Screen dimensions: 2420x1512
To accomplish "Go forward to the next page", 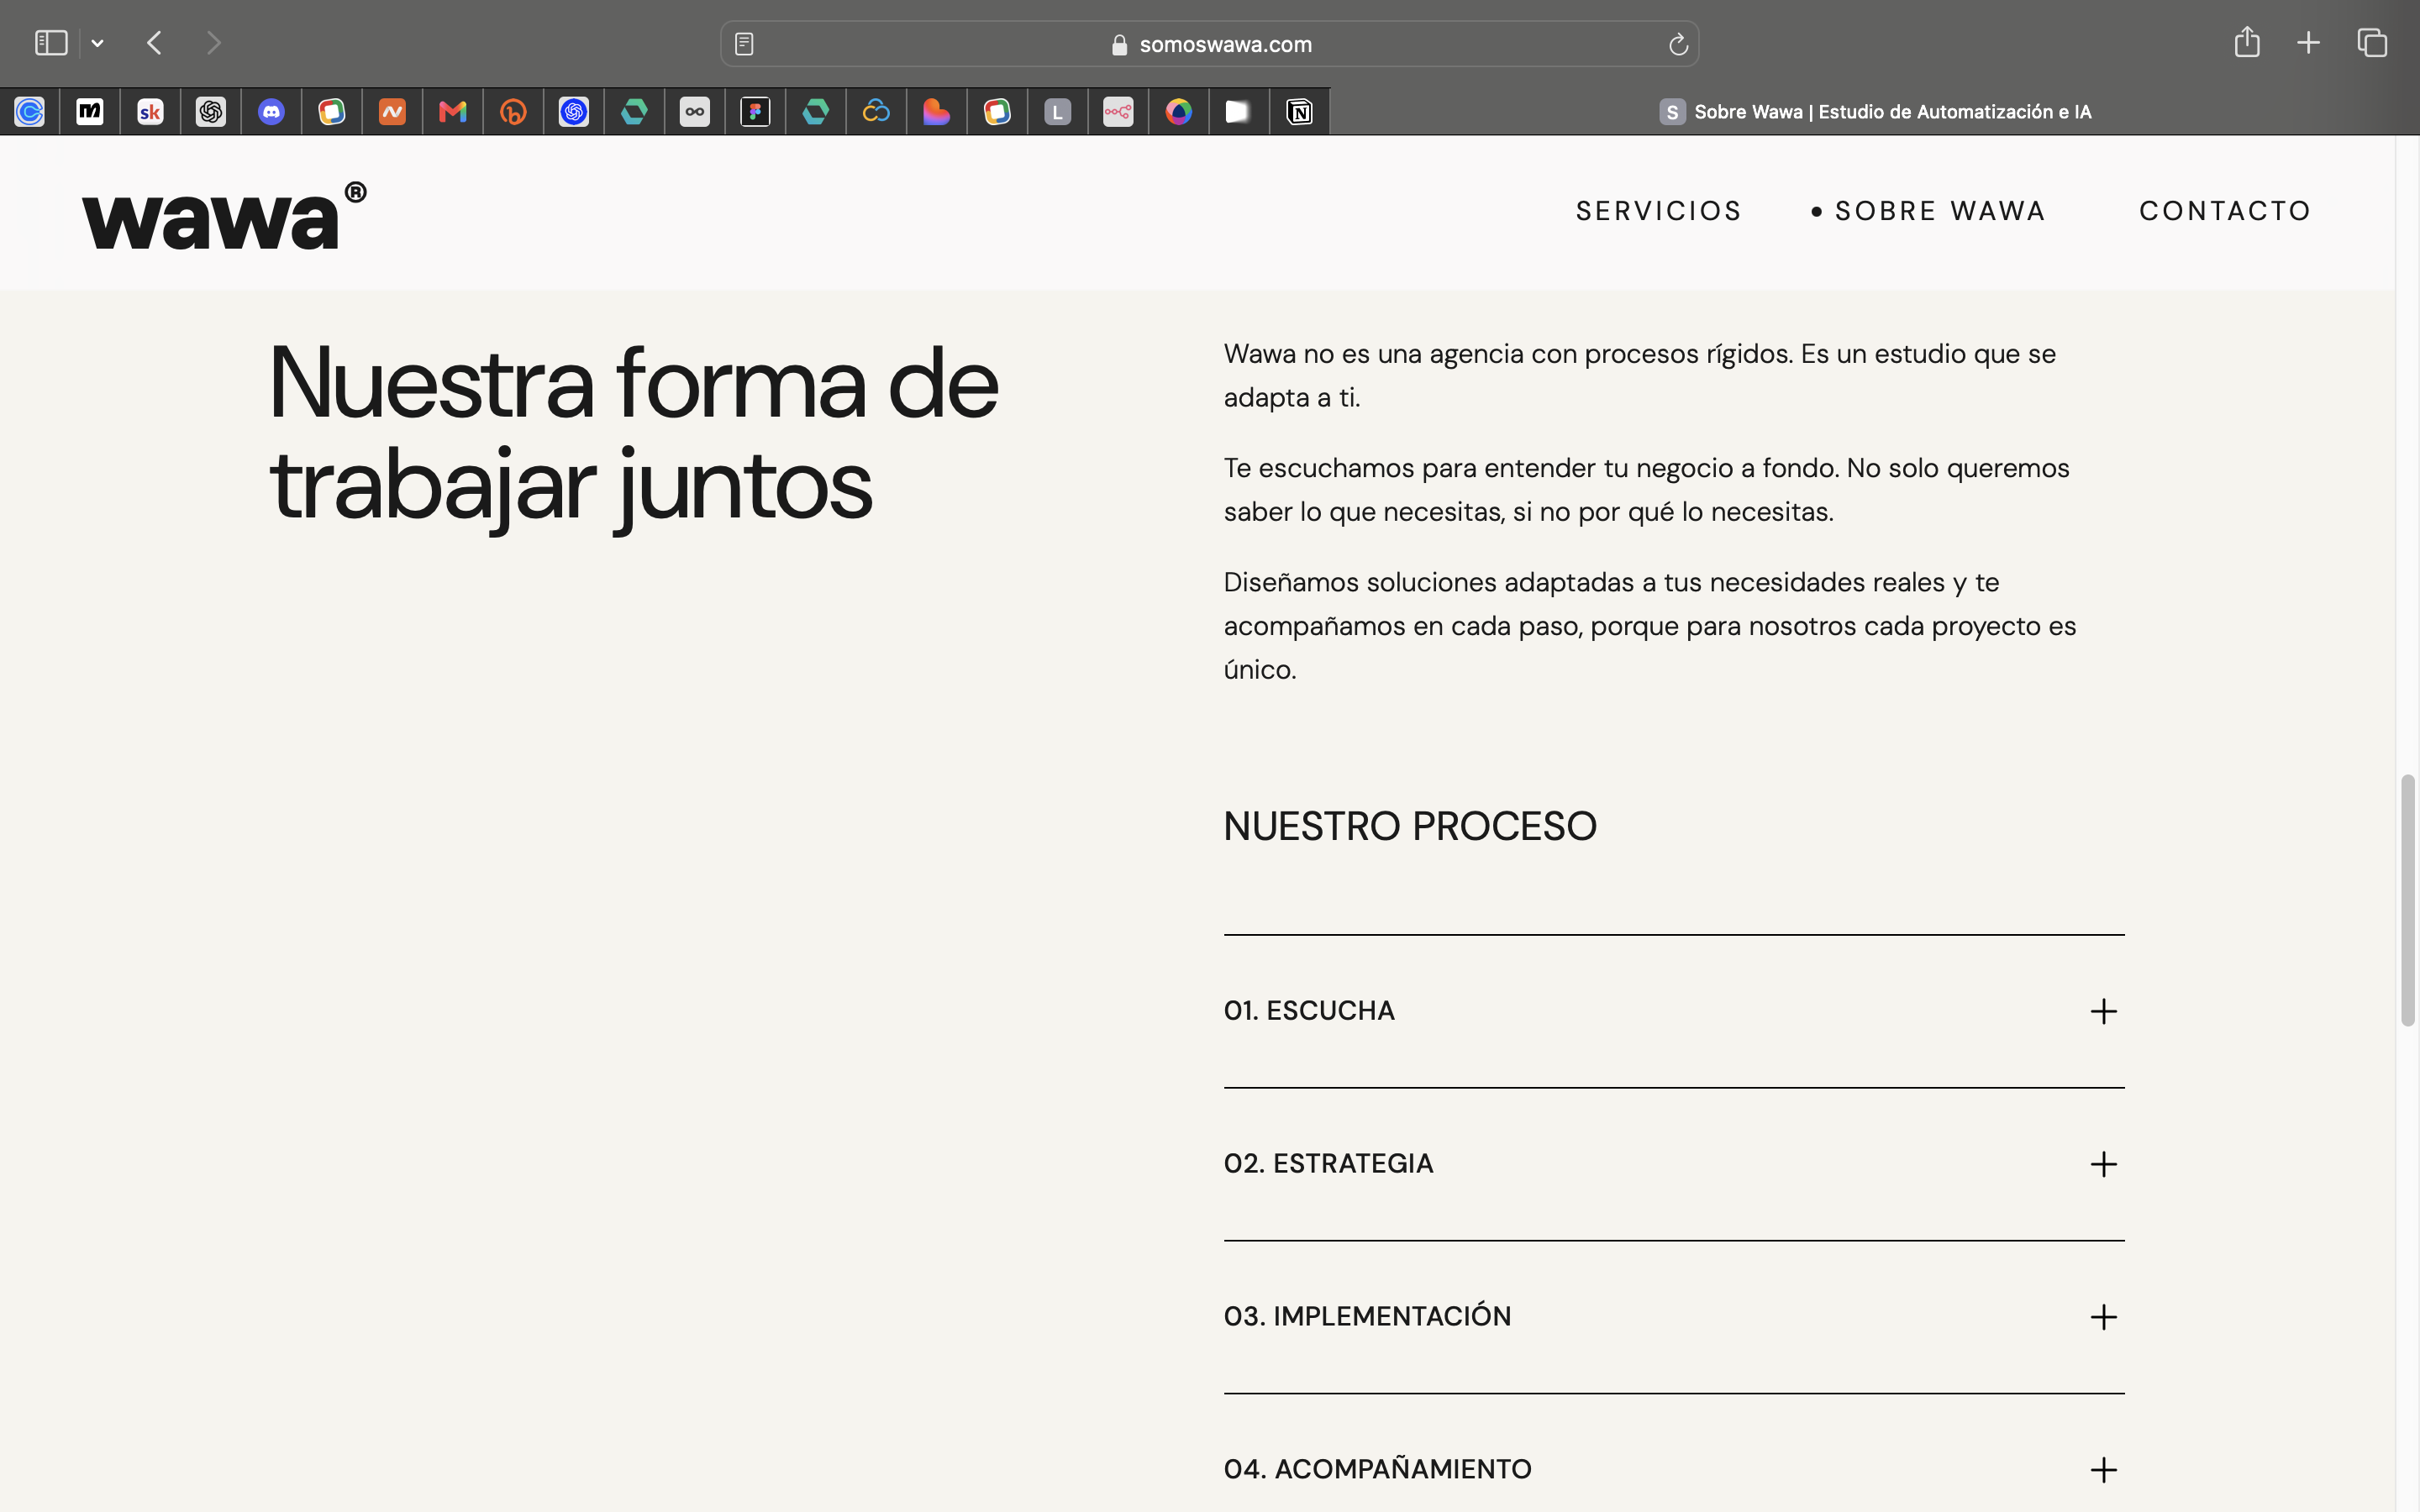I will 213,43.
